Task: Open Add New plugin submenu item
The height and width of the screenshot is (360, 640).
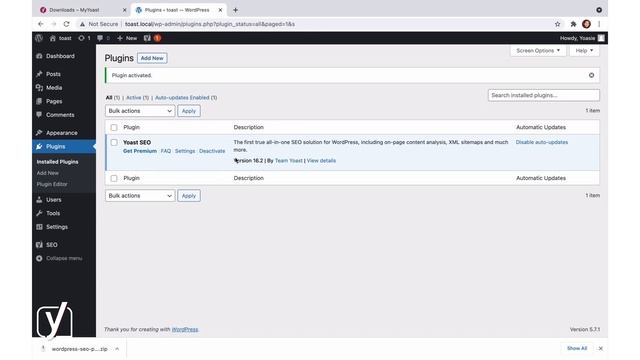Action: click(x=47, y=173)
